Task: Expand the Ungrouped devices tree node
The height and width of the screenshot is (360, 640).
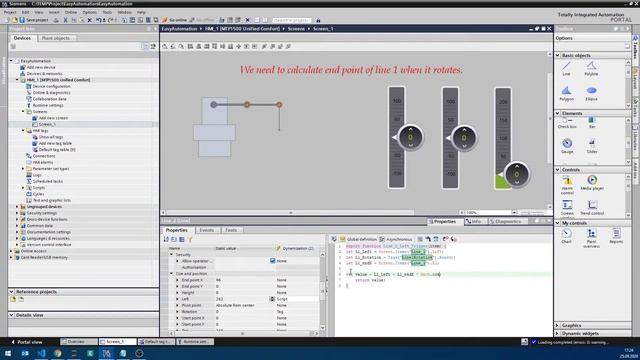Action: click(17, 207)
